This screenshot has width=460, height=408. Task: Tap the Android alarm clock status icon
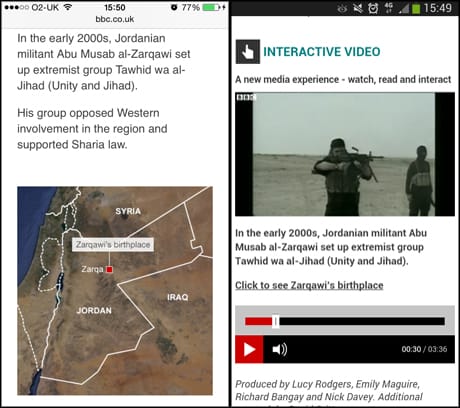pyautogui.click(x=373, y=8)
